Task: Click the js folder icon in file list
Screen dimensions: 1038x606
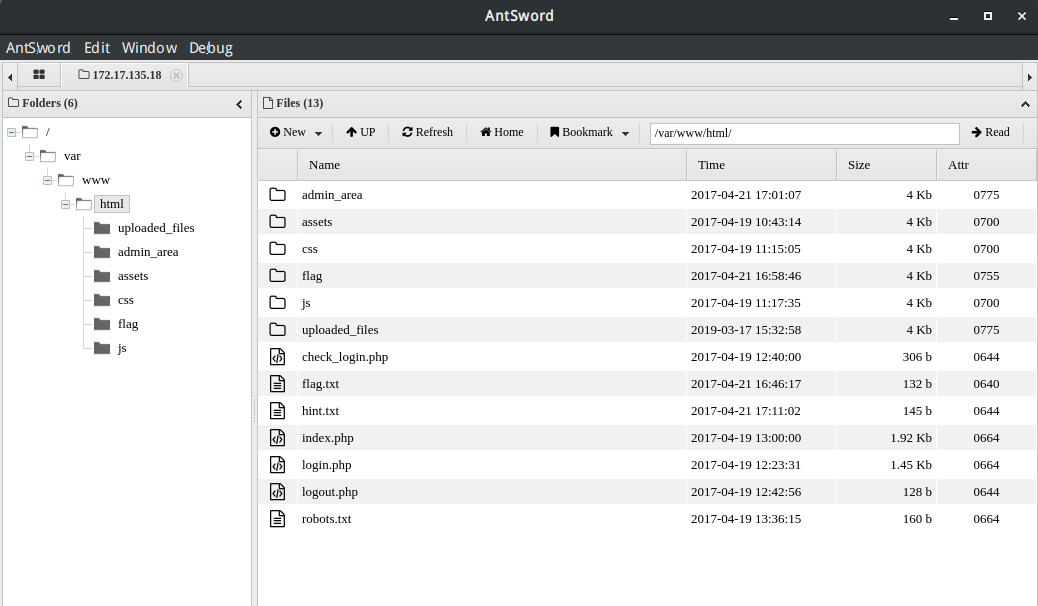Action: click(x=277, y=303)
